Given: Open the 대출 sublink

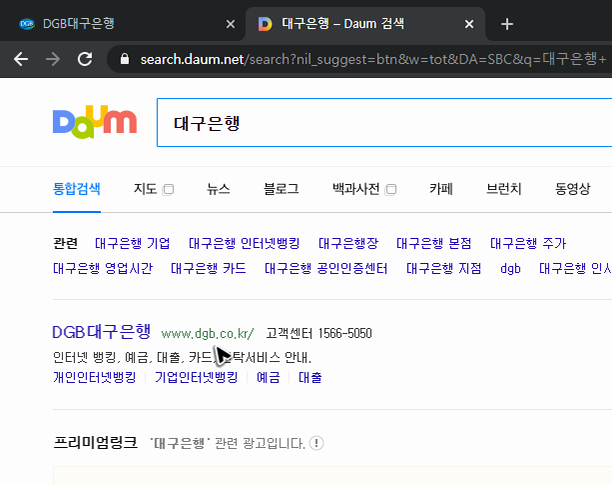Looking at the screenshot, I should click(310, 377).
